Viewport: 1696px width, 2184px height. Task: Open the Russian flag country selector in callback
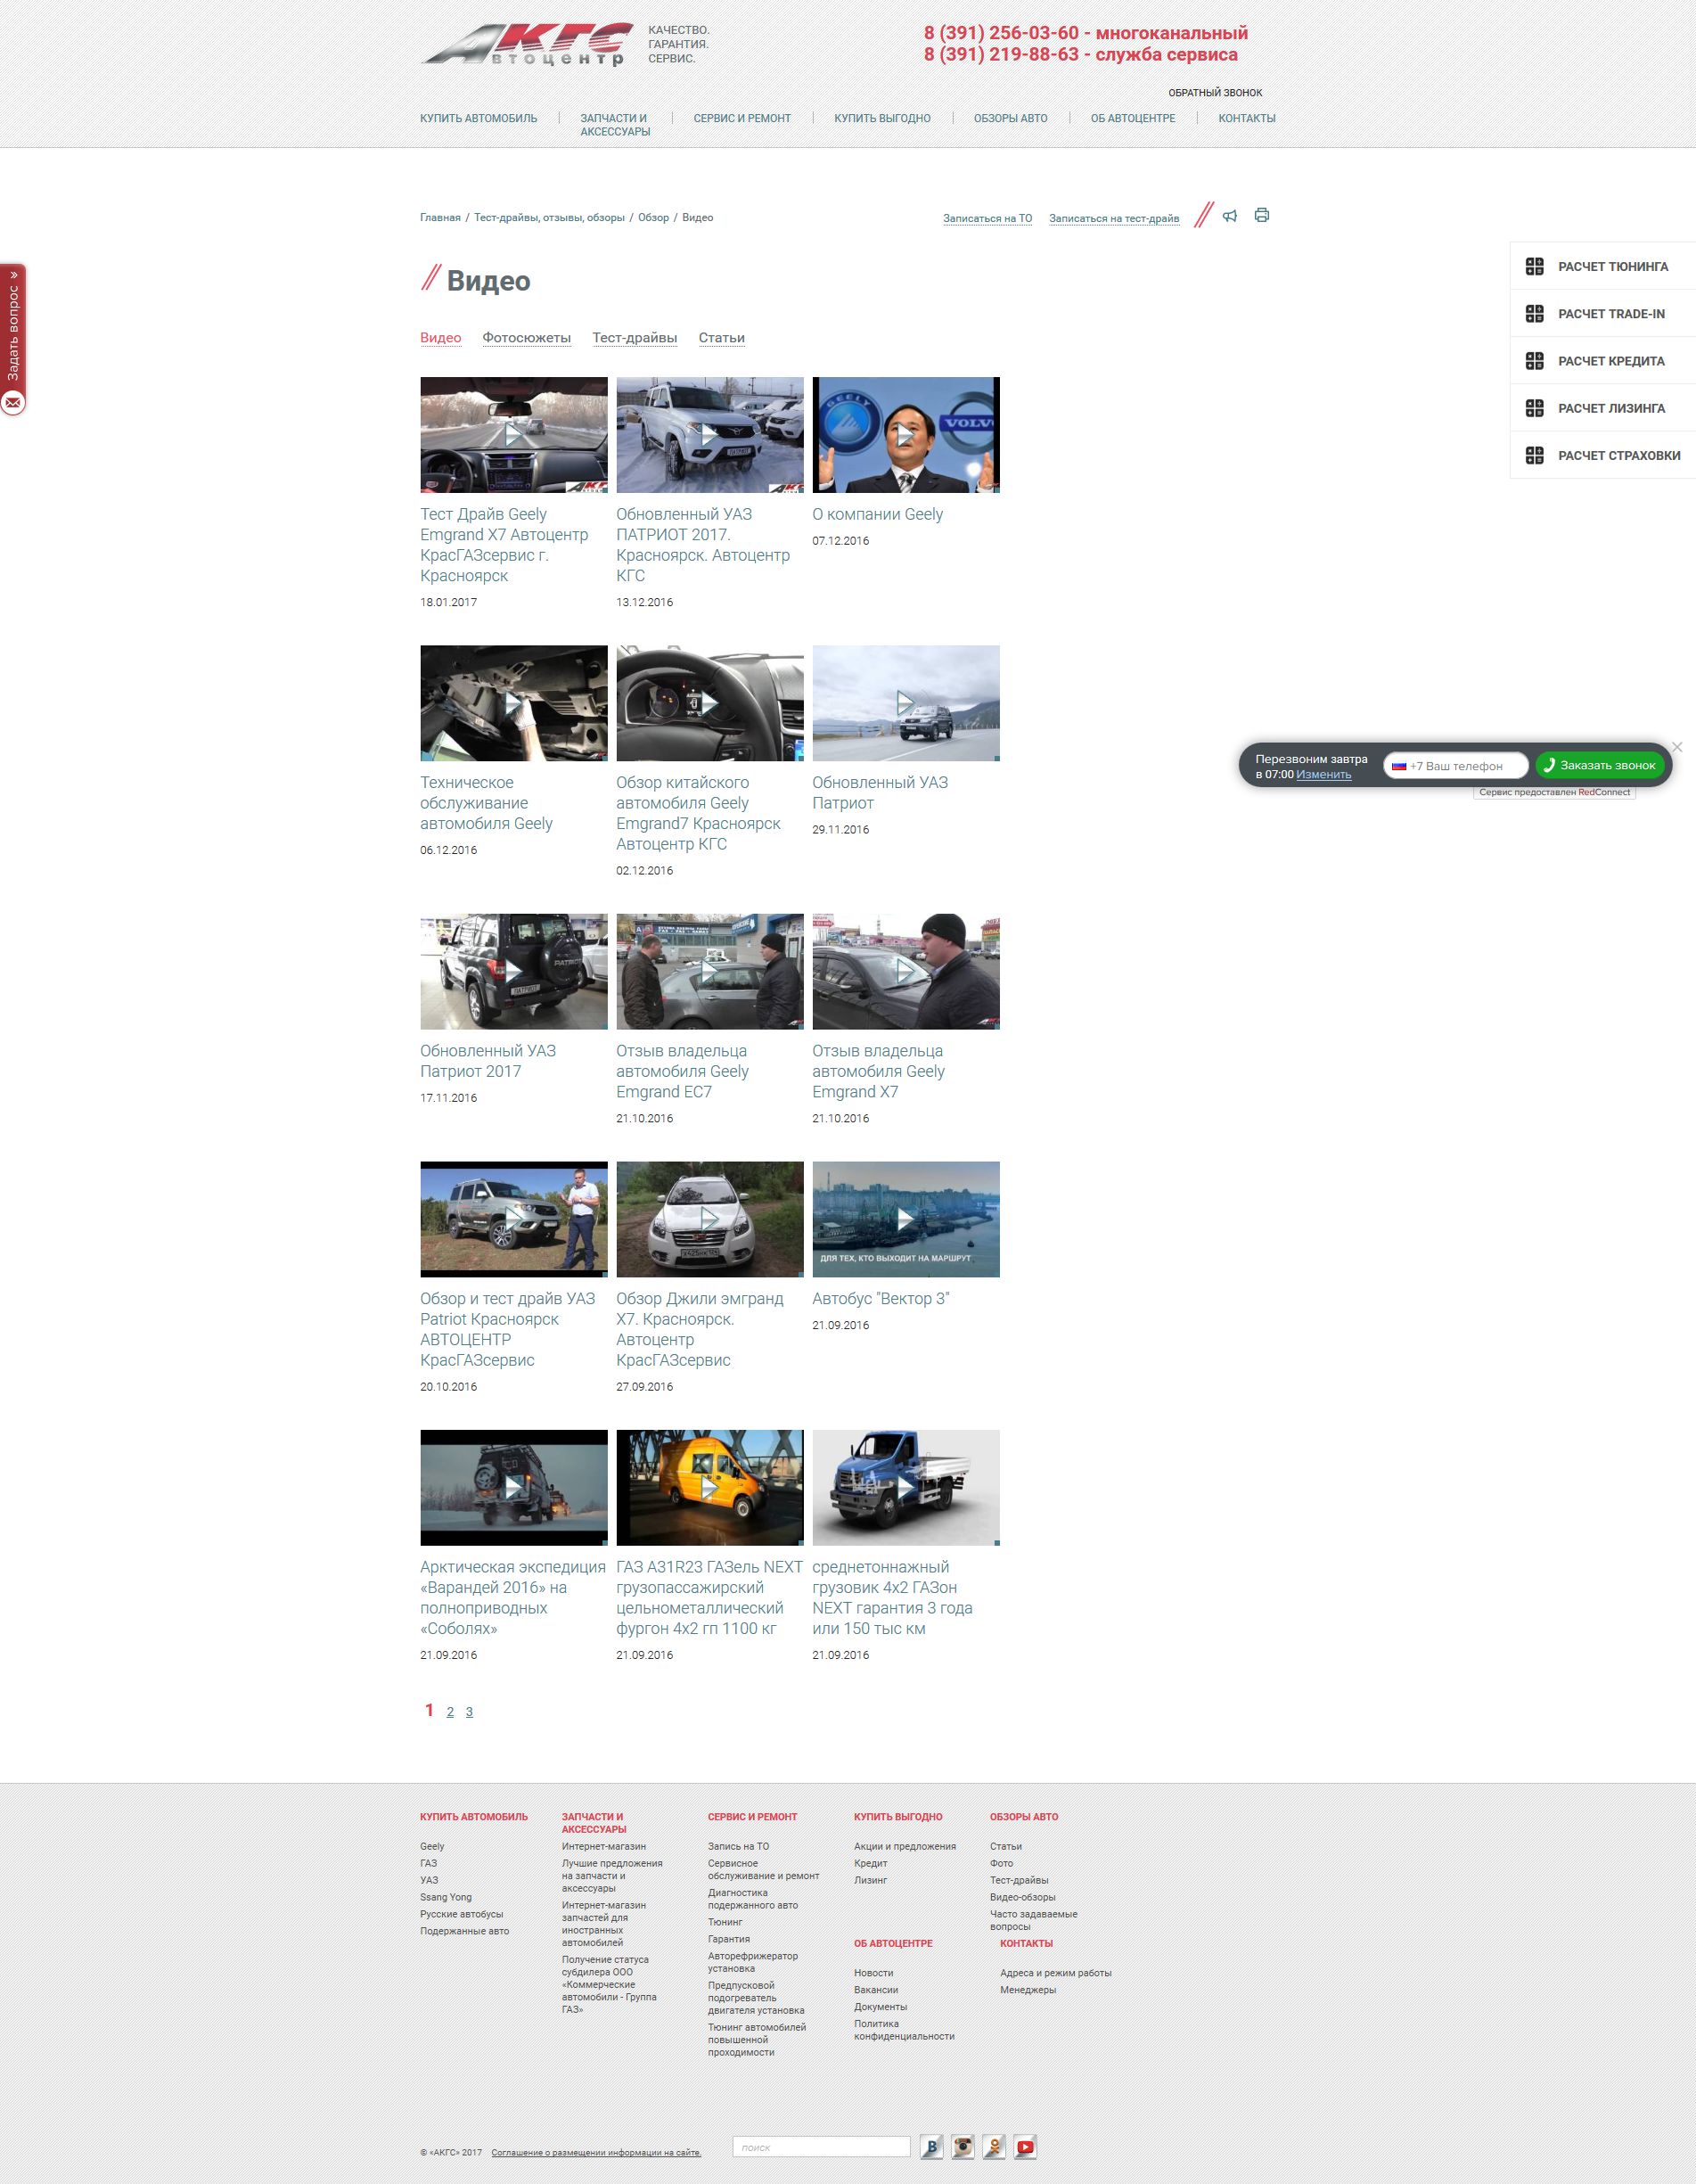pos(1399,766)
